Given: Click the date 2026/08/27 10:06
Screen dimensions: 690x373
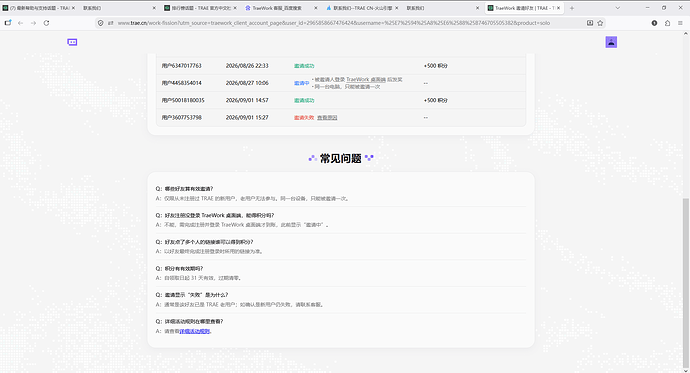Looking at the screenshot, I should pos(247,83).
